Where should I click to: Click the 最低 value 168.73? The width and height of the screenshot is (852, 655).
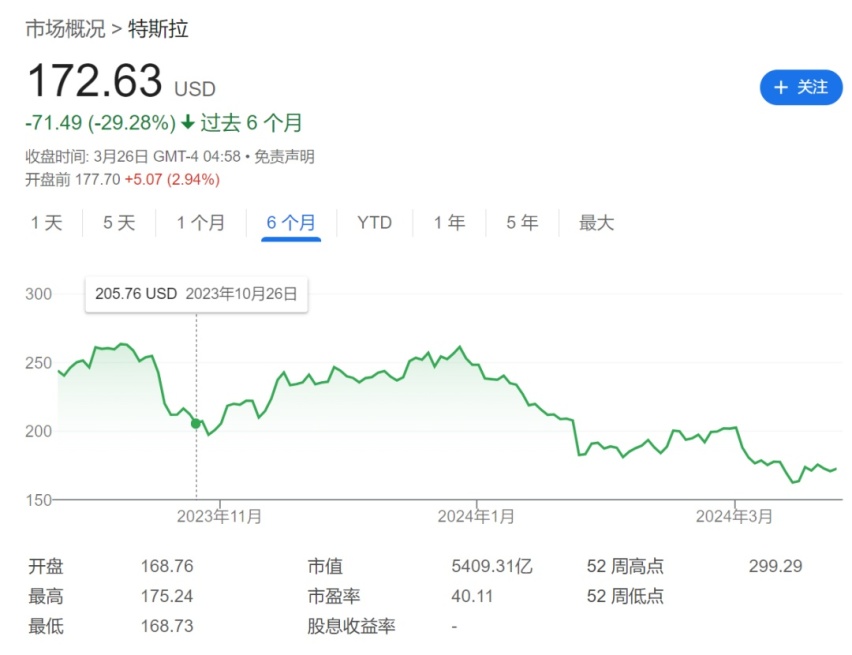click(167, 626)
